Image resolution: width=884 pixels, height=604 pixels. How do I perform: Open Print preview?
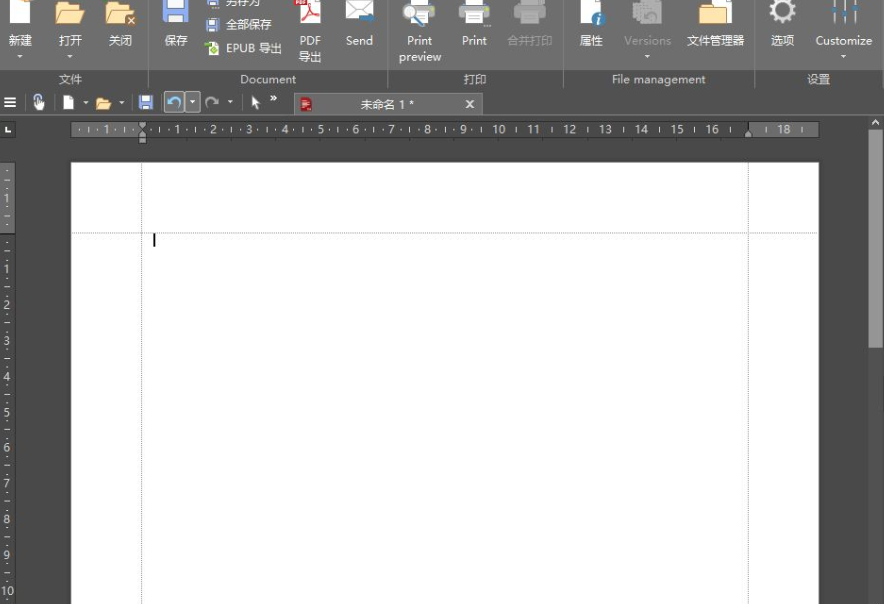click(419, 30)
